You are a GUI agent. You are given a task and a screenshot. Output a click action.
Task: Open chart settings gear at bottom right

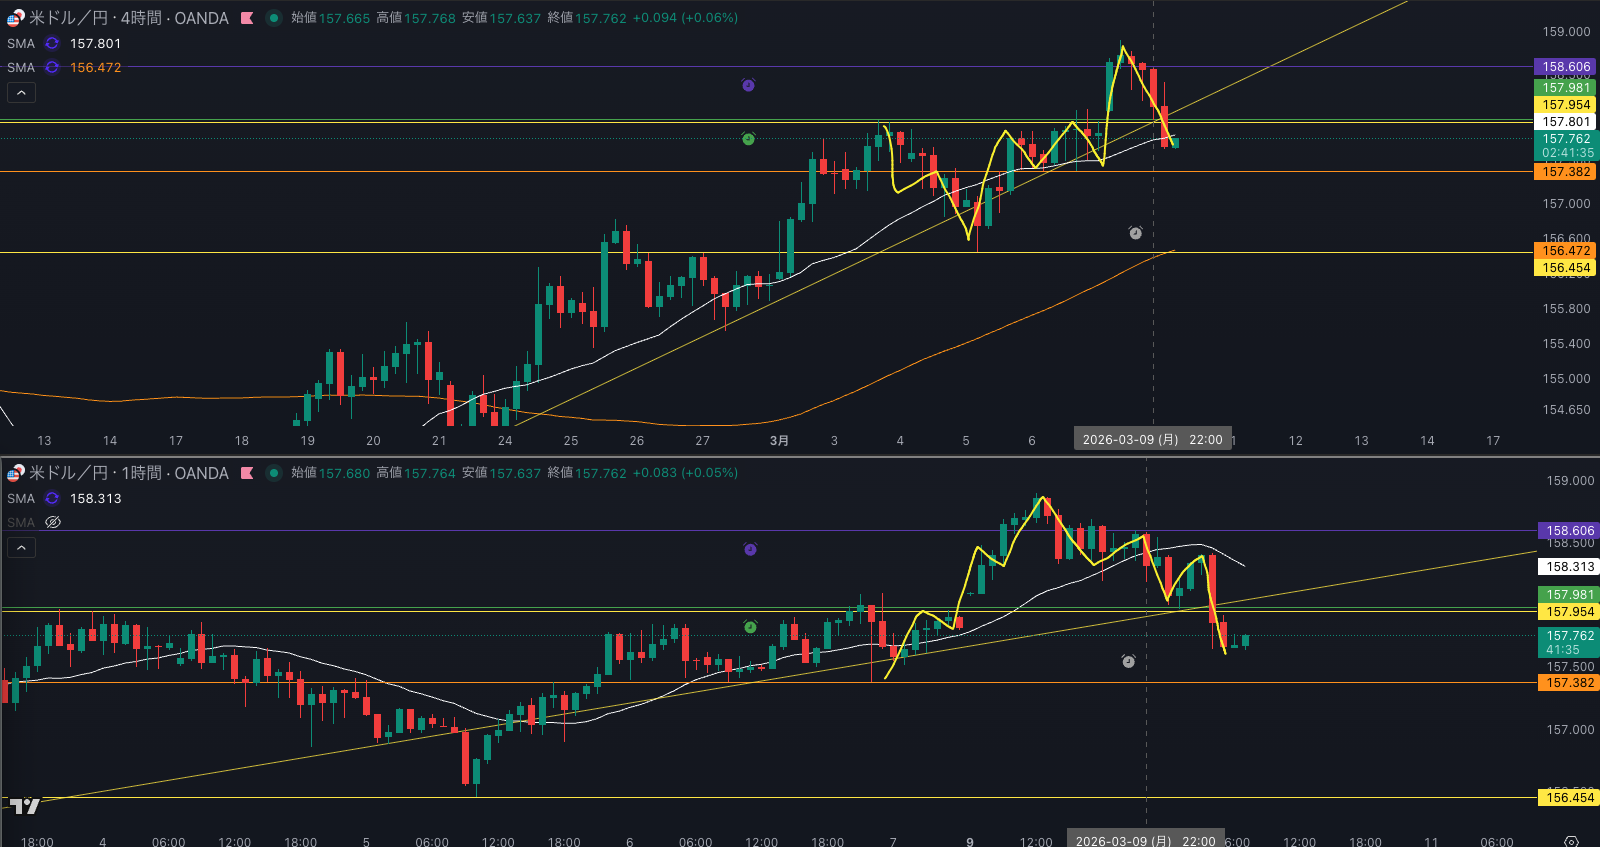click(1571, 841)
